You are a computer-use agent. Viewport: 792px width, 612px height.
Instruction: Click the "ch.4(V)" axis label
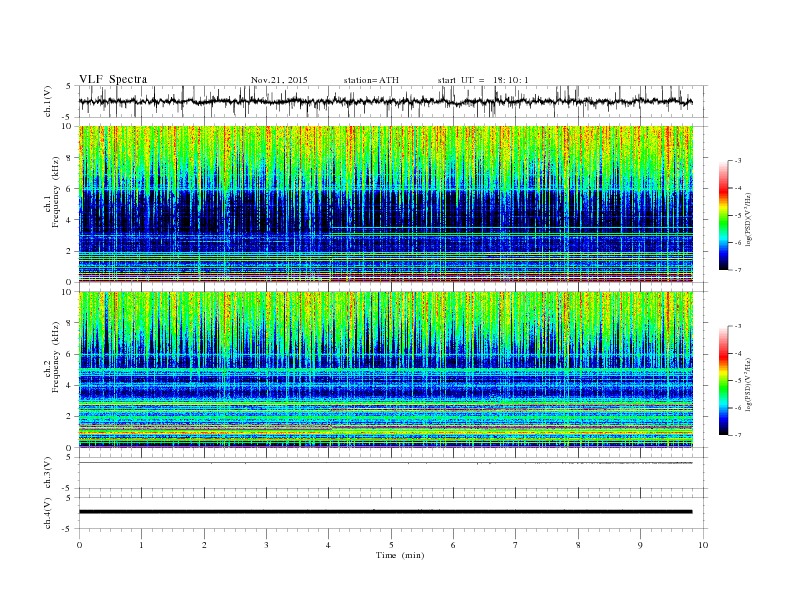pyautogui.click(x=48, y=513)
